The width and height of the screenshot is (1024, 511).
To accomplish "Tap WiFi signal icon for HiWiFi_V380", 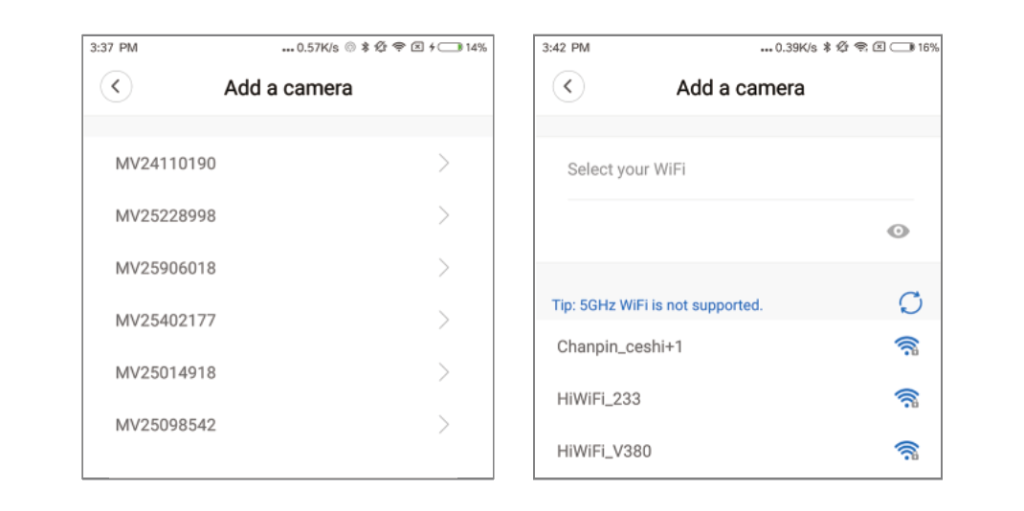I will pyautogui.click(x=906, y=451).
